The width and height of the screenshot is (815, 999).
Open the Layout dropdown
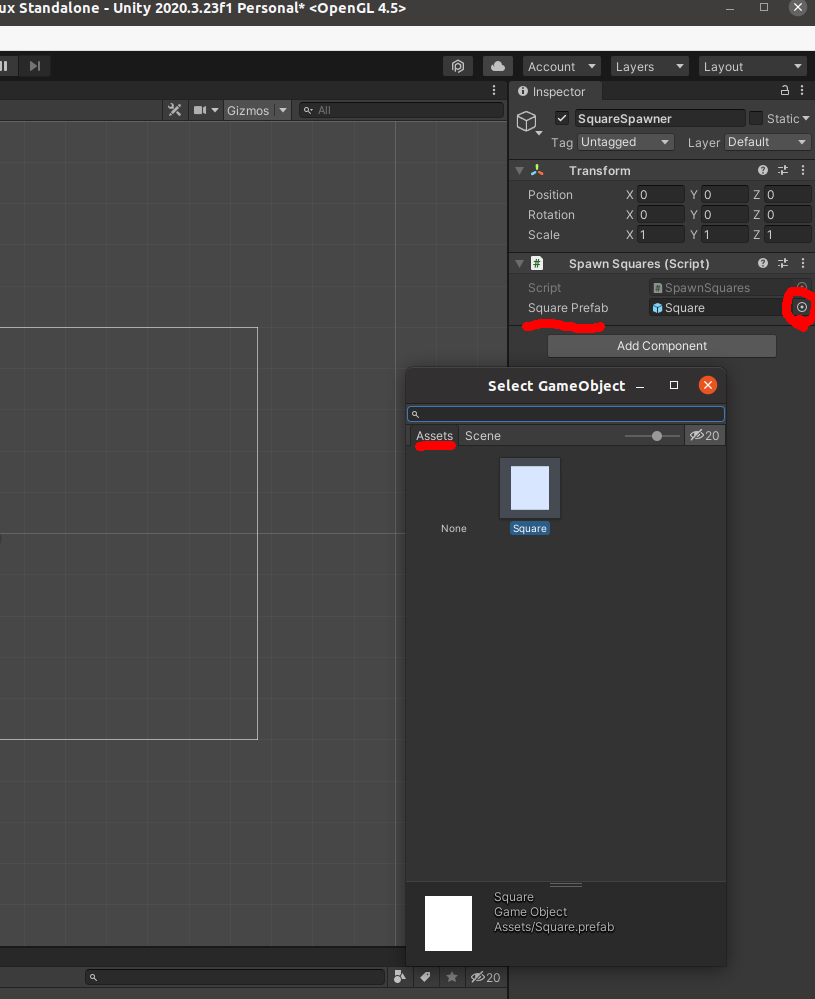(752, 66)
